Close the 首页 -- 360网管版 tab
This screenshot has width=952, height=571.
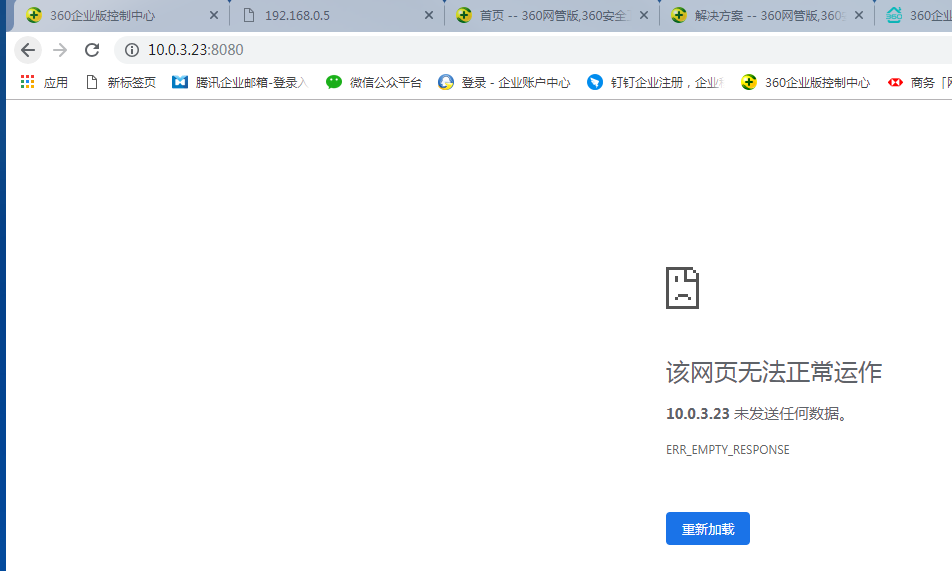tap(644, 16)
